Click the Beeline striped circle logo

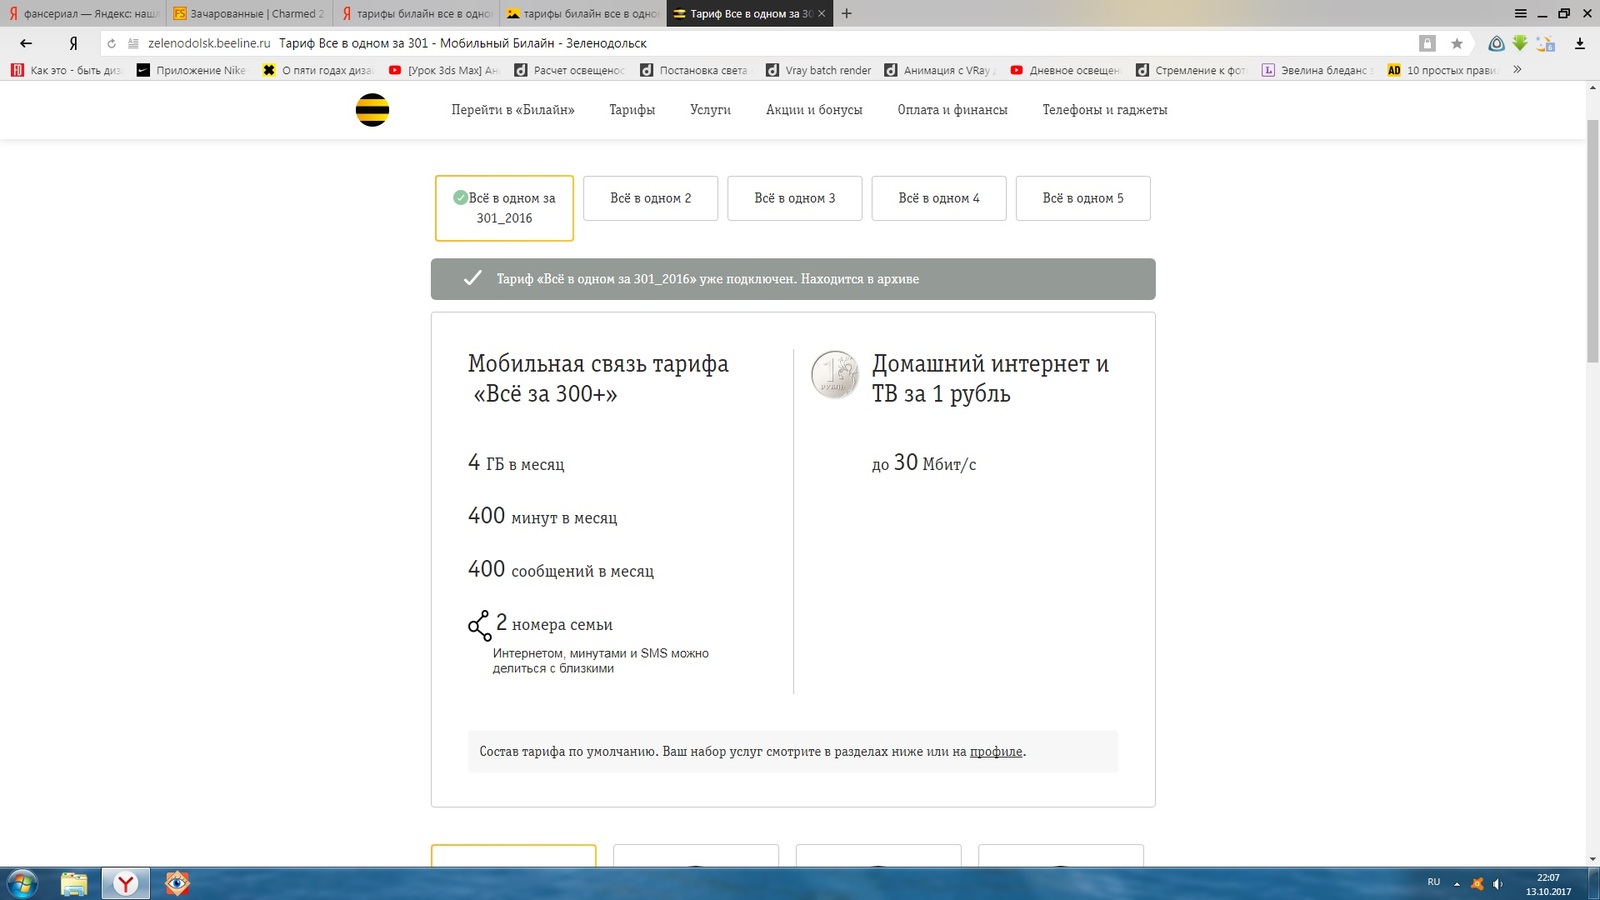[372, 109]
